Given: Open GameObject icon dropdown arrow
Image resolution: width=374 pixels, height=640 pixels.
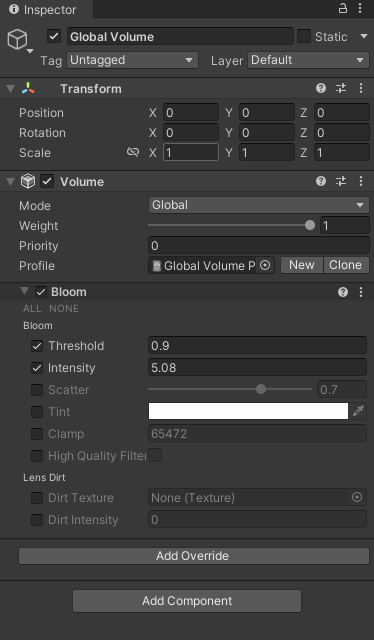Looking at the screenshot, I should (x=30, y=51).
